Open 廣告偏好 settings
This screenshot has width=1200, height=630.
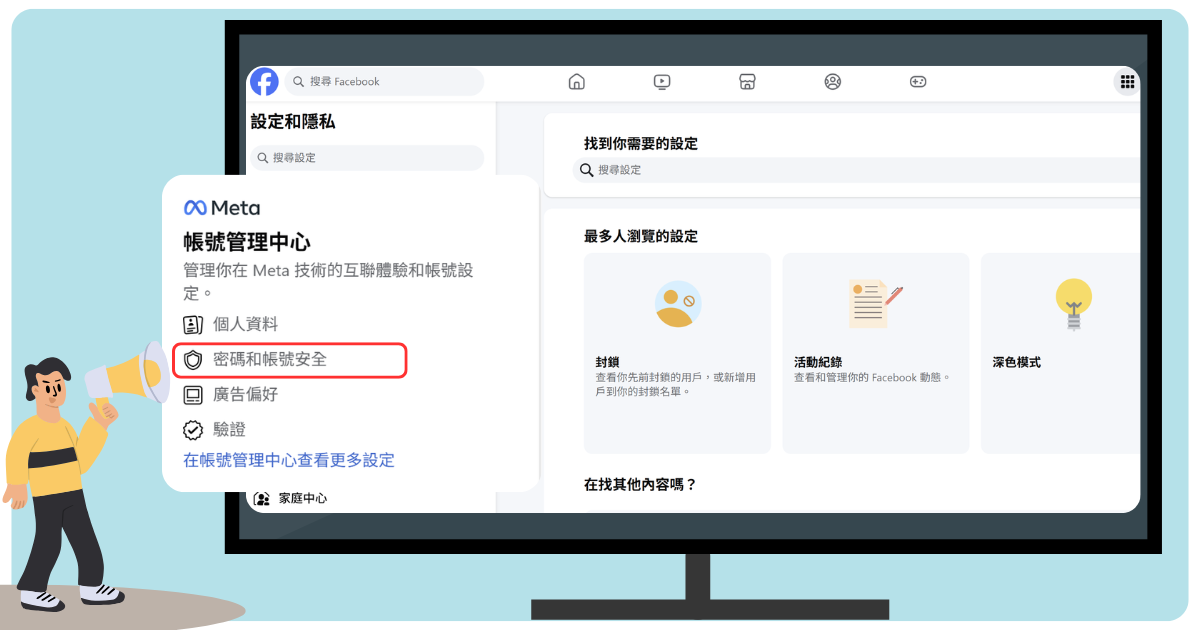point(245,395)
